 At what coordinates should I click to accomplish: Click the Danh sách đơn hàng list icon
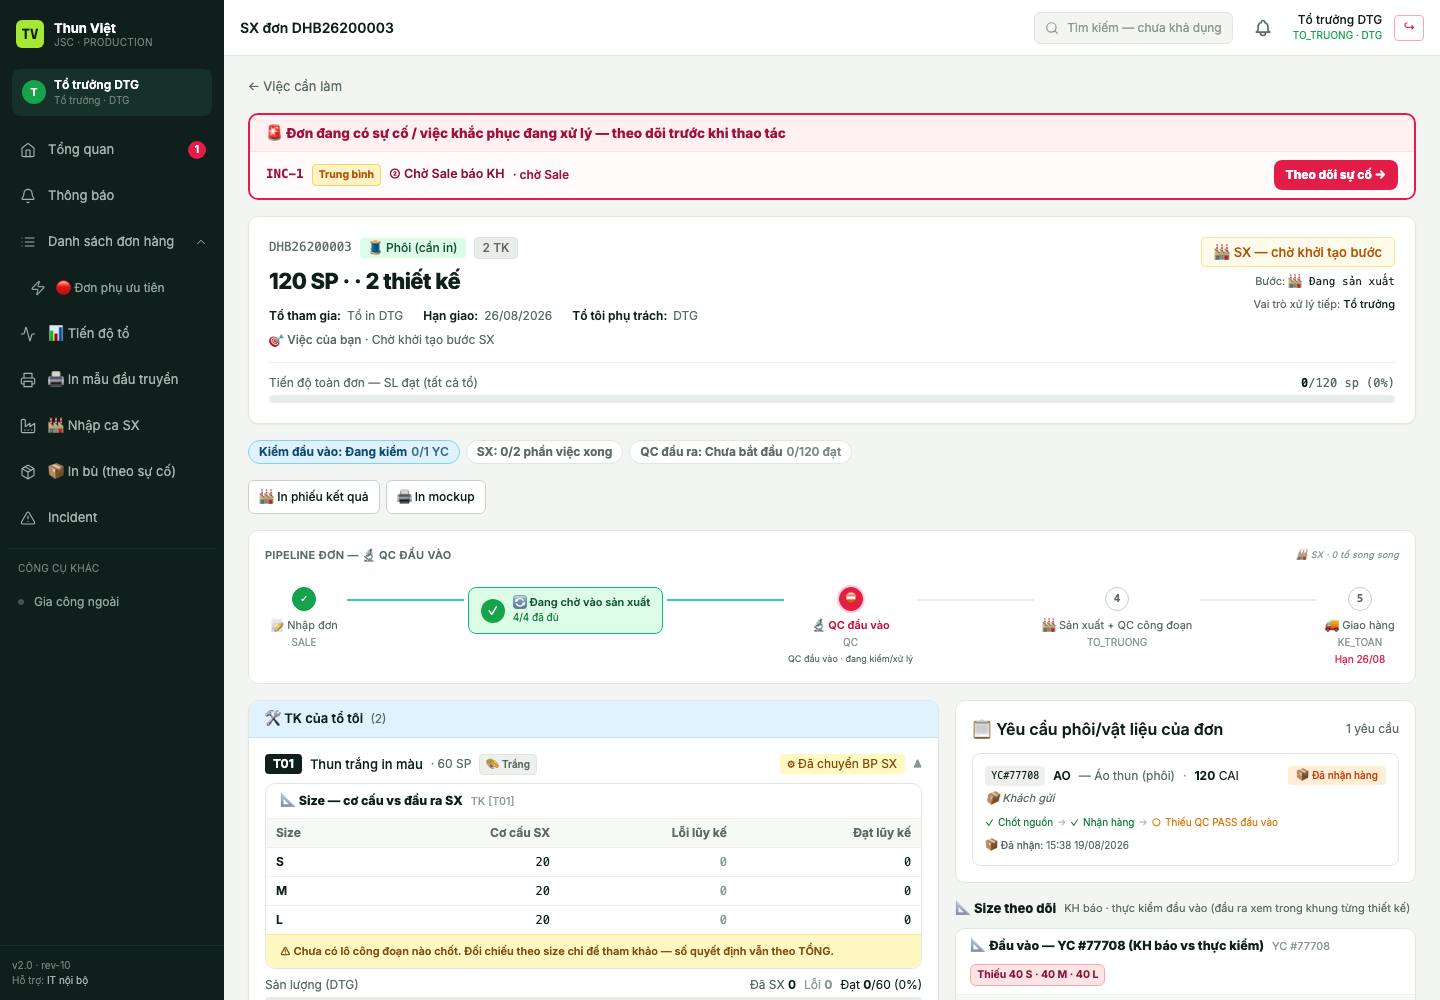pyautogui.click(x=28, y=242)
